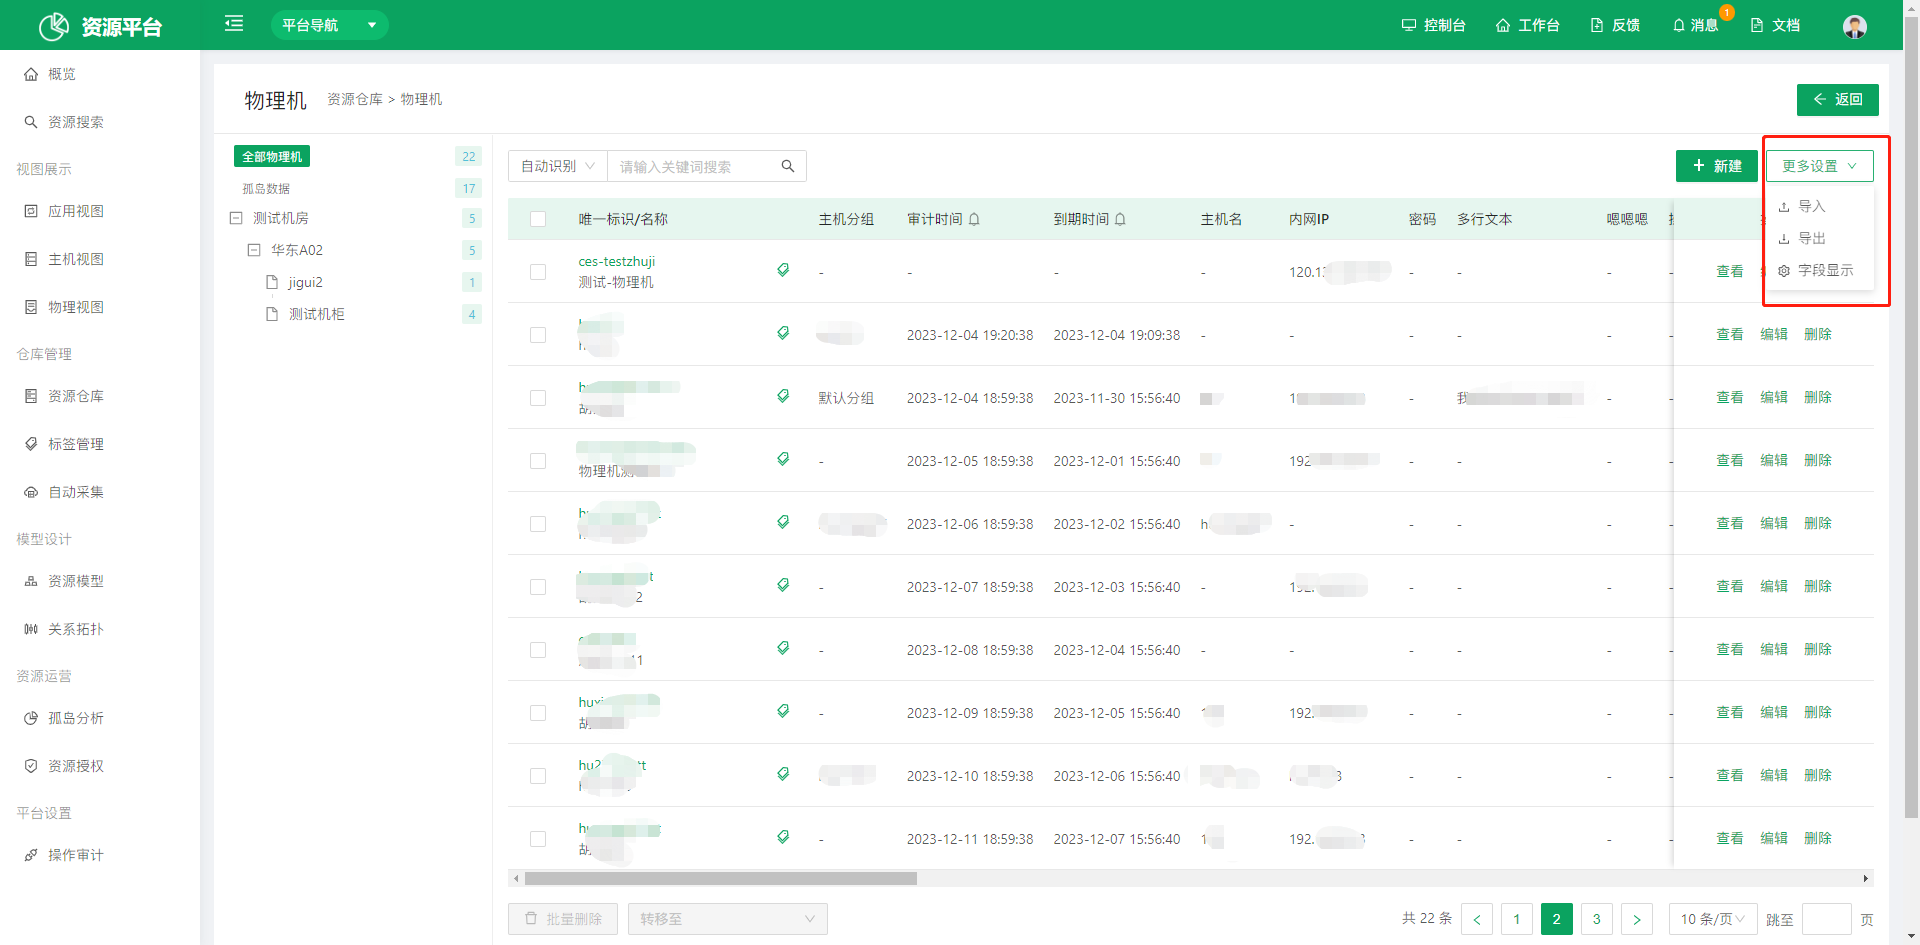The height and width of the screenshot is (945, 1920).
Task: Check the checkbox for 2023-12-08 18:59:38 row
Action: point(538,650)
